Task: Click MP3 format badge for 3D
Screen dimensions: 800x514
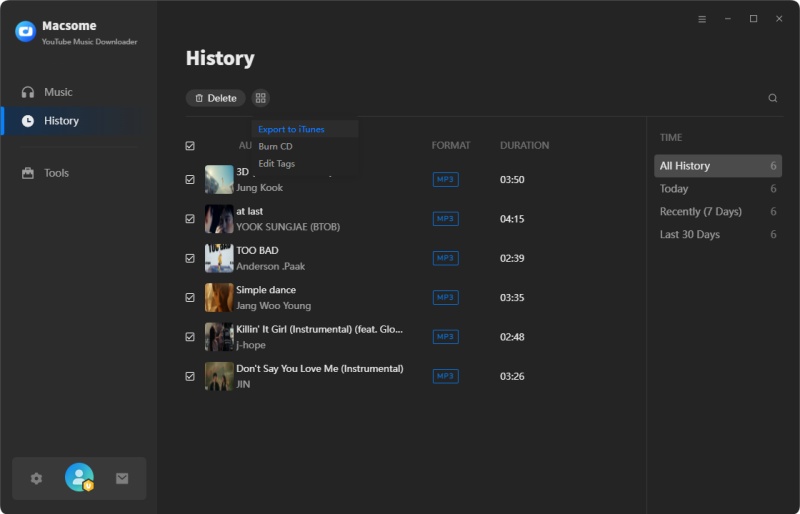Action: pos(445,180)
